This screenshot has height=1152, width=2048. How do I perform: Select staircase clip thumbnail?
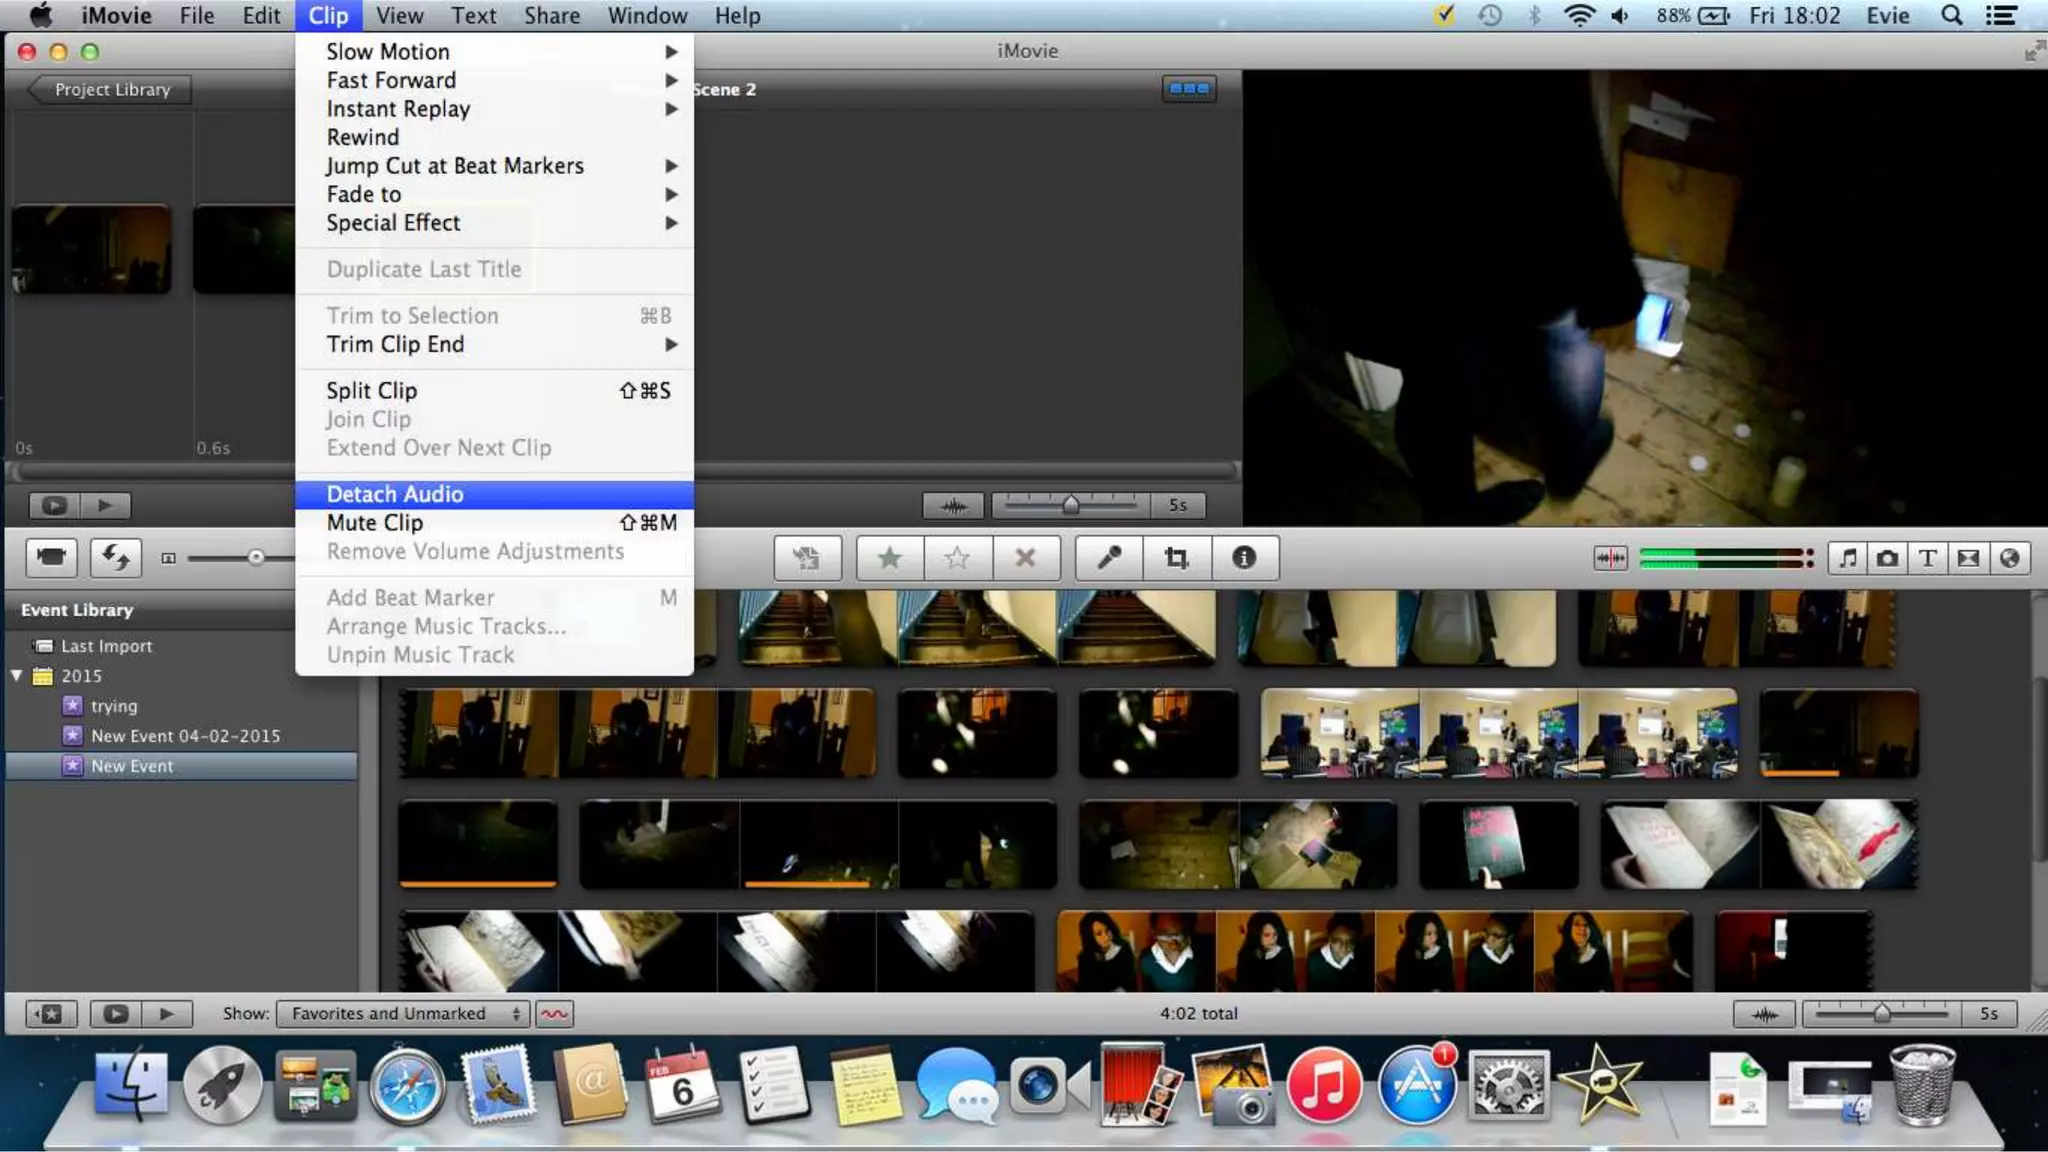coord(976,627)
